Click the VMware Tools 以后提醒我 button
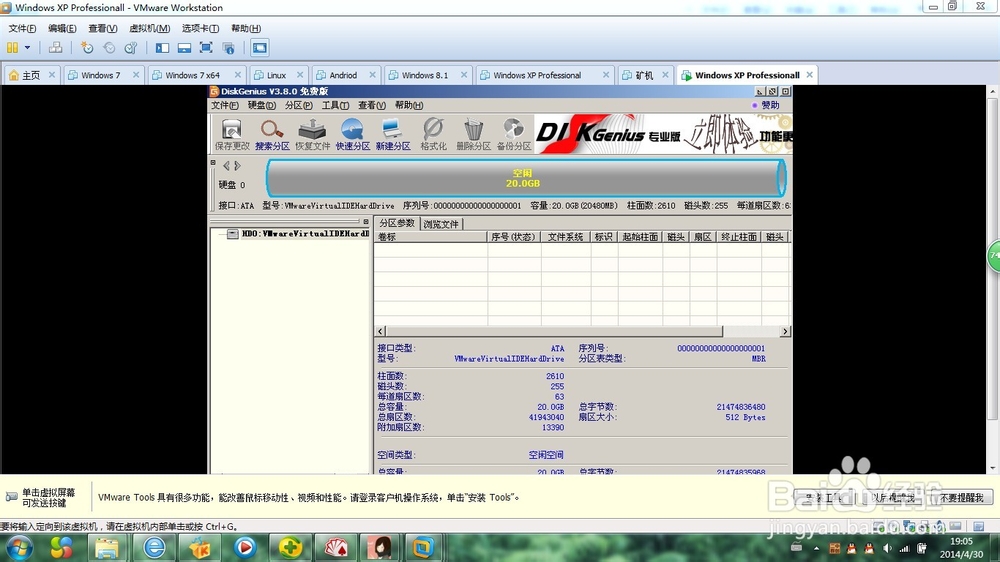 (x=892, y=498)
